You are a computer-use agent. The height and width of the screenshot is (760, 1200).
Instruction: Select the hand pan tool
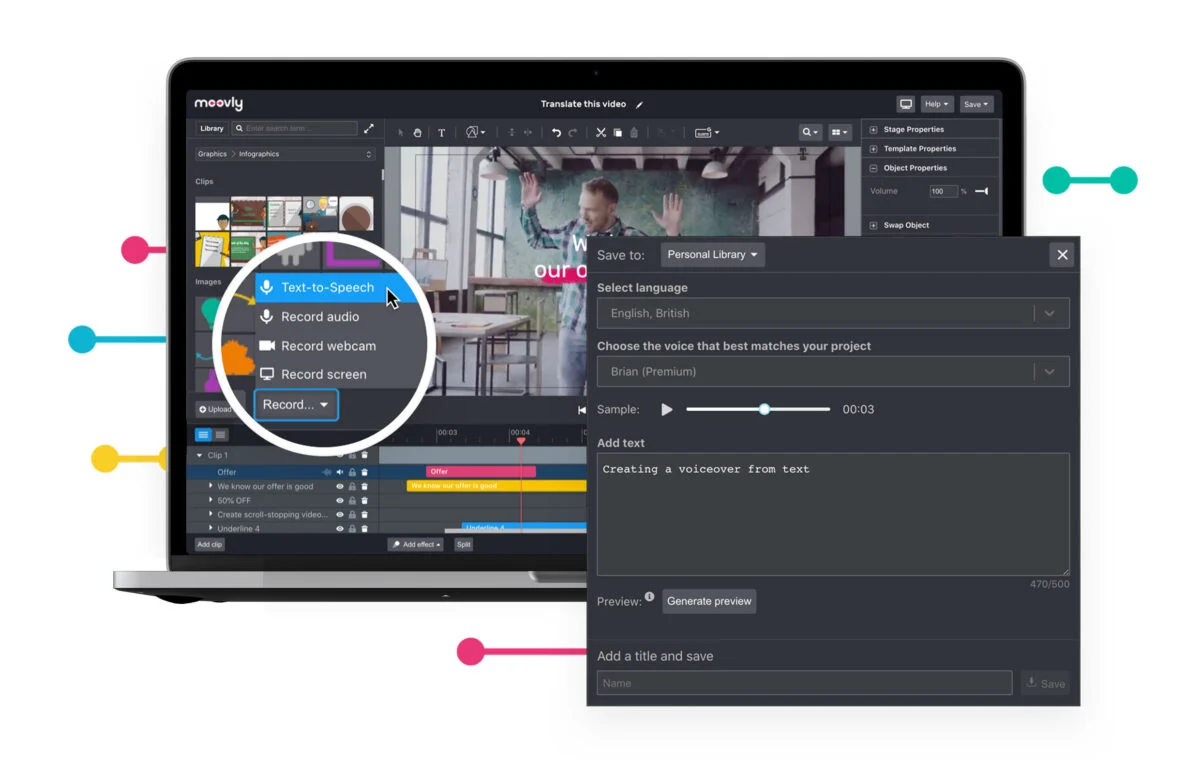pos(417,132)
